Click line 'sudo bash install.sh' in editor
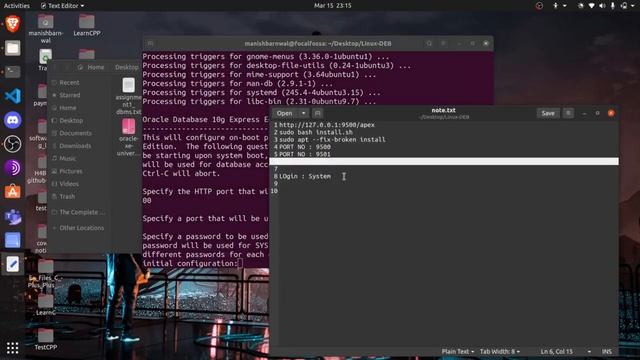640x360 pixels. (316, 132)
